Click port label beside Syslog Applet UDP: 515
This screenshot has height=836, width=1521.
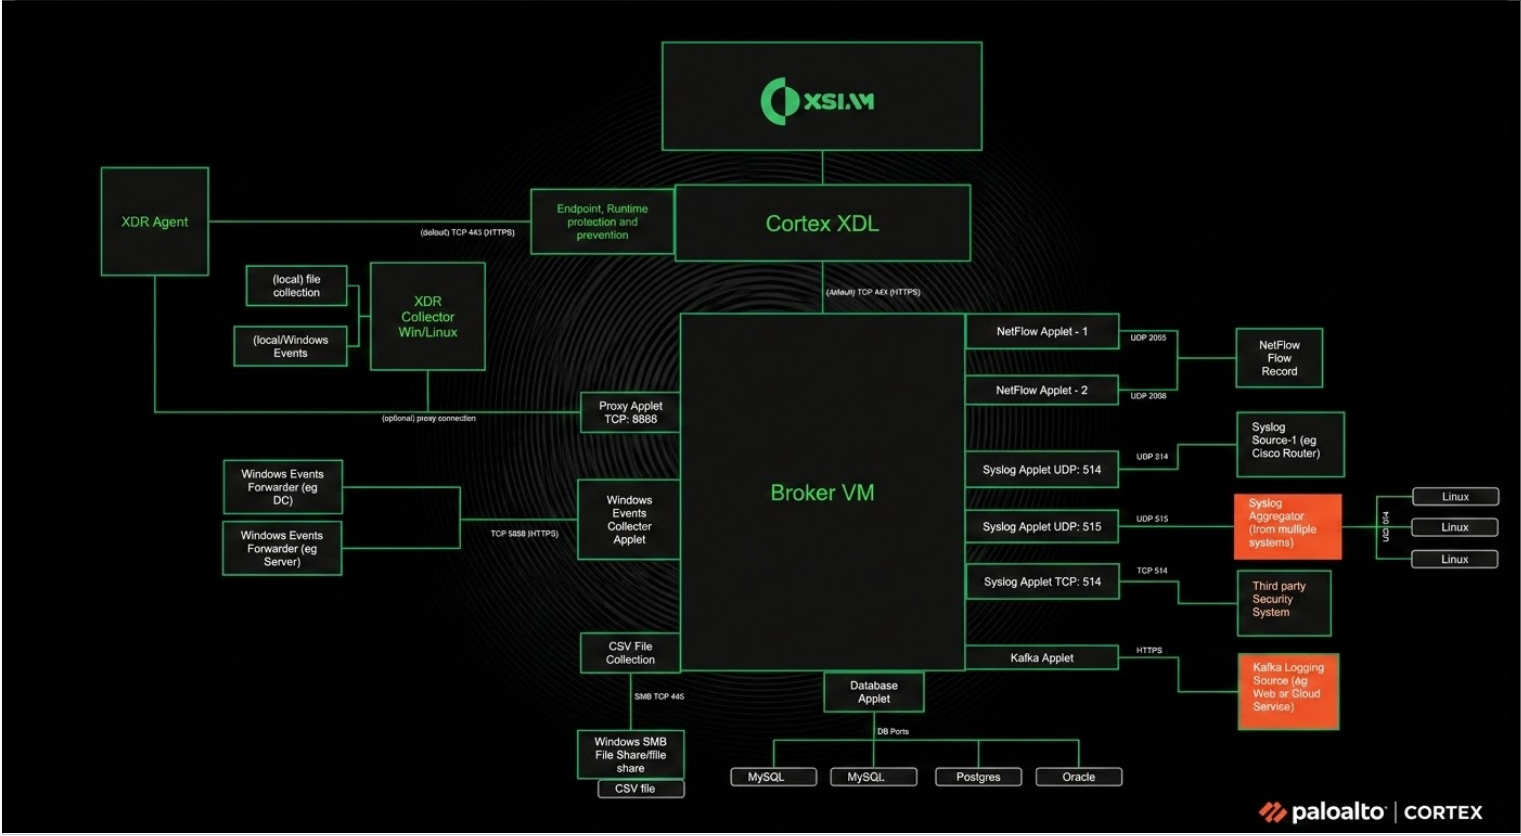pos(1152,519)
